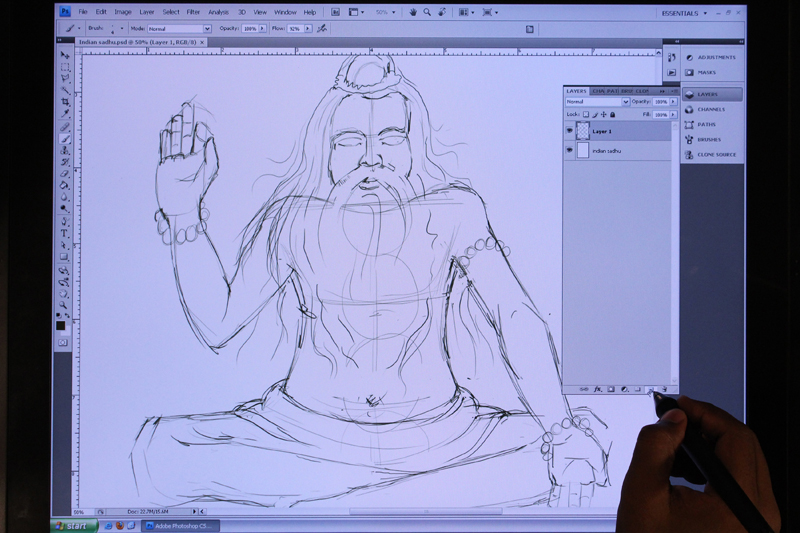The width and height of the screenshot is (800, 533).
Task: Click the Hand tool in the top bar
Action: [x=413, y=12]
